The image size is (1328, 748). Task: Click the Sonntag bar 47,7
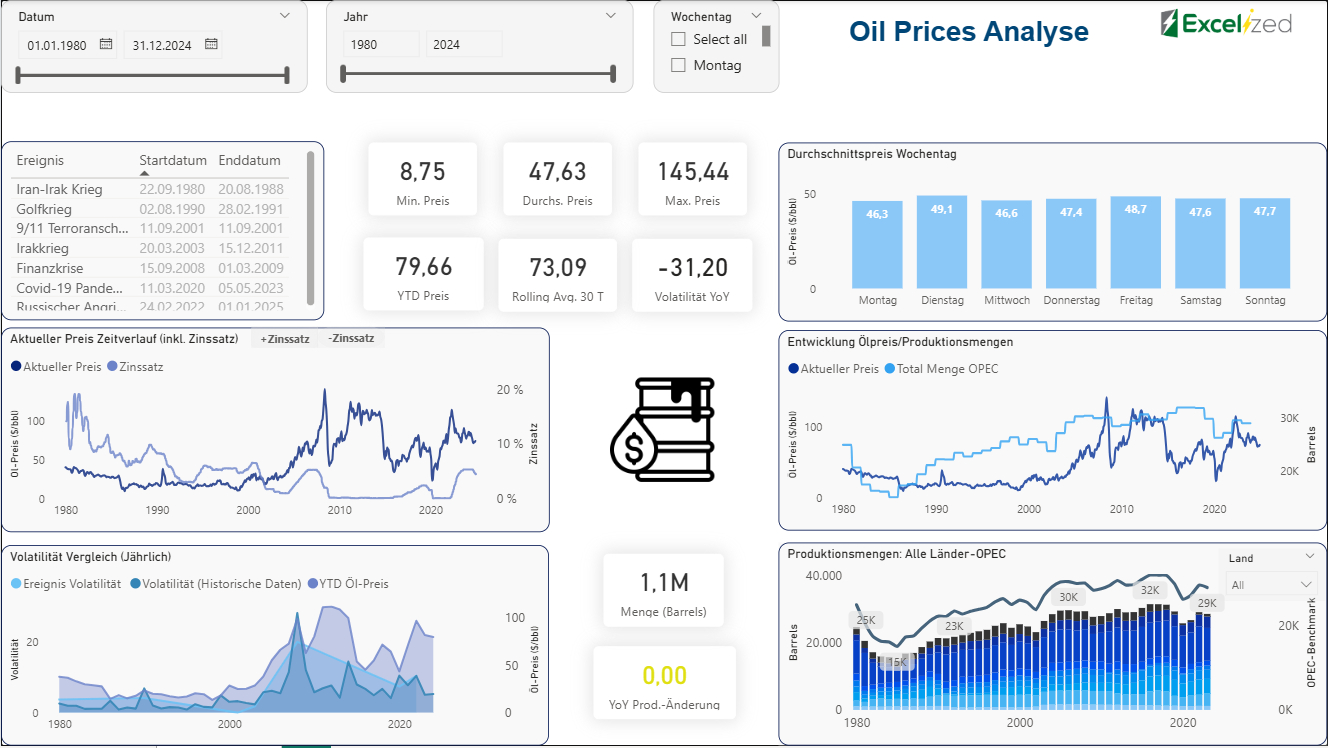[1265, 244]
